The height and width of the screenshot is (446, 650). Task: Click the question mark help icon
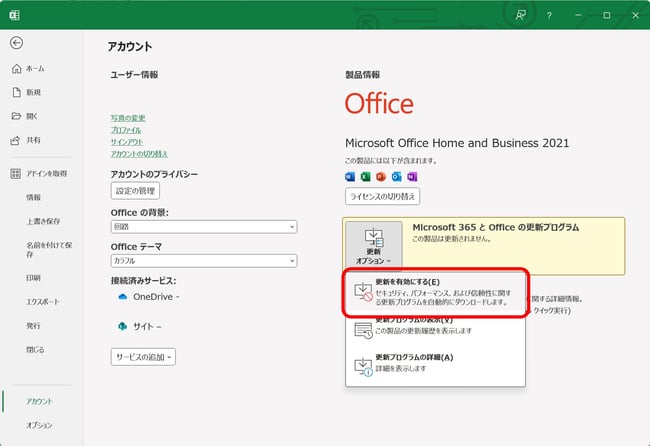pos(549,16)
